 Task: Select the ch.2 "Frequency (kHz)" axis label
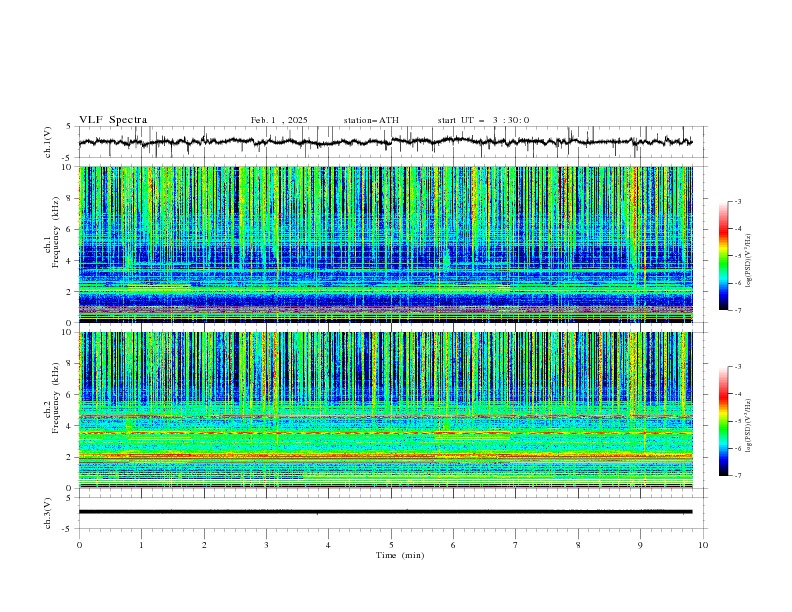55,398
